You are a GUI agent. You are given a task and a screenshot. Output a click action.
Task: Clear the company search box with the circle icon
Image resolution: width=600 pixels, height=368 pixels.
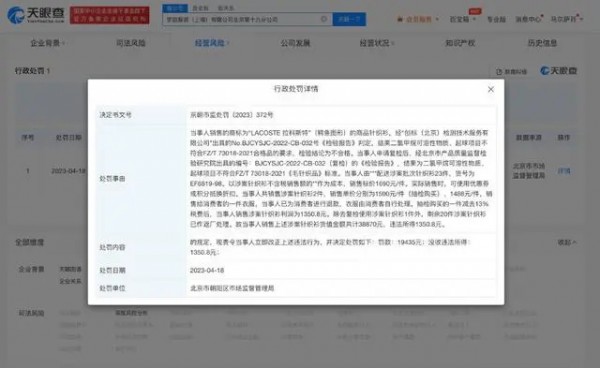coord(324,19)
